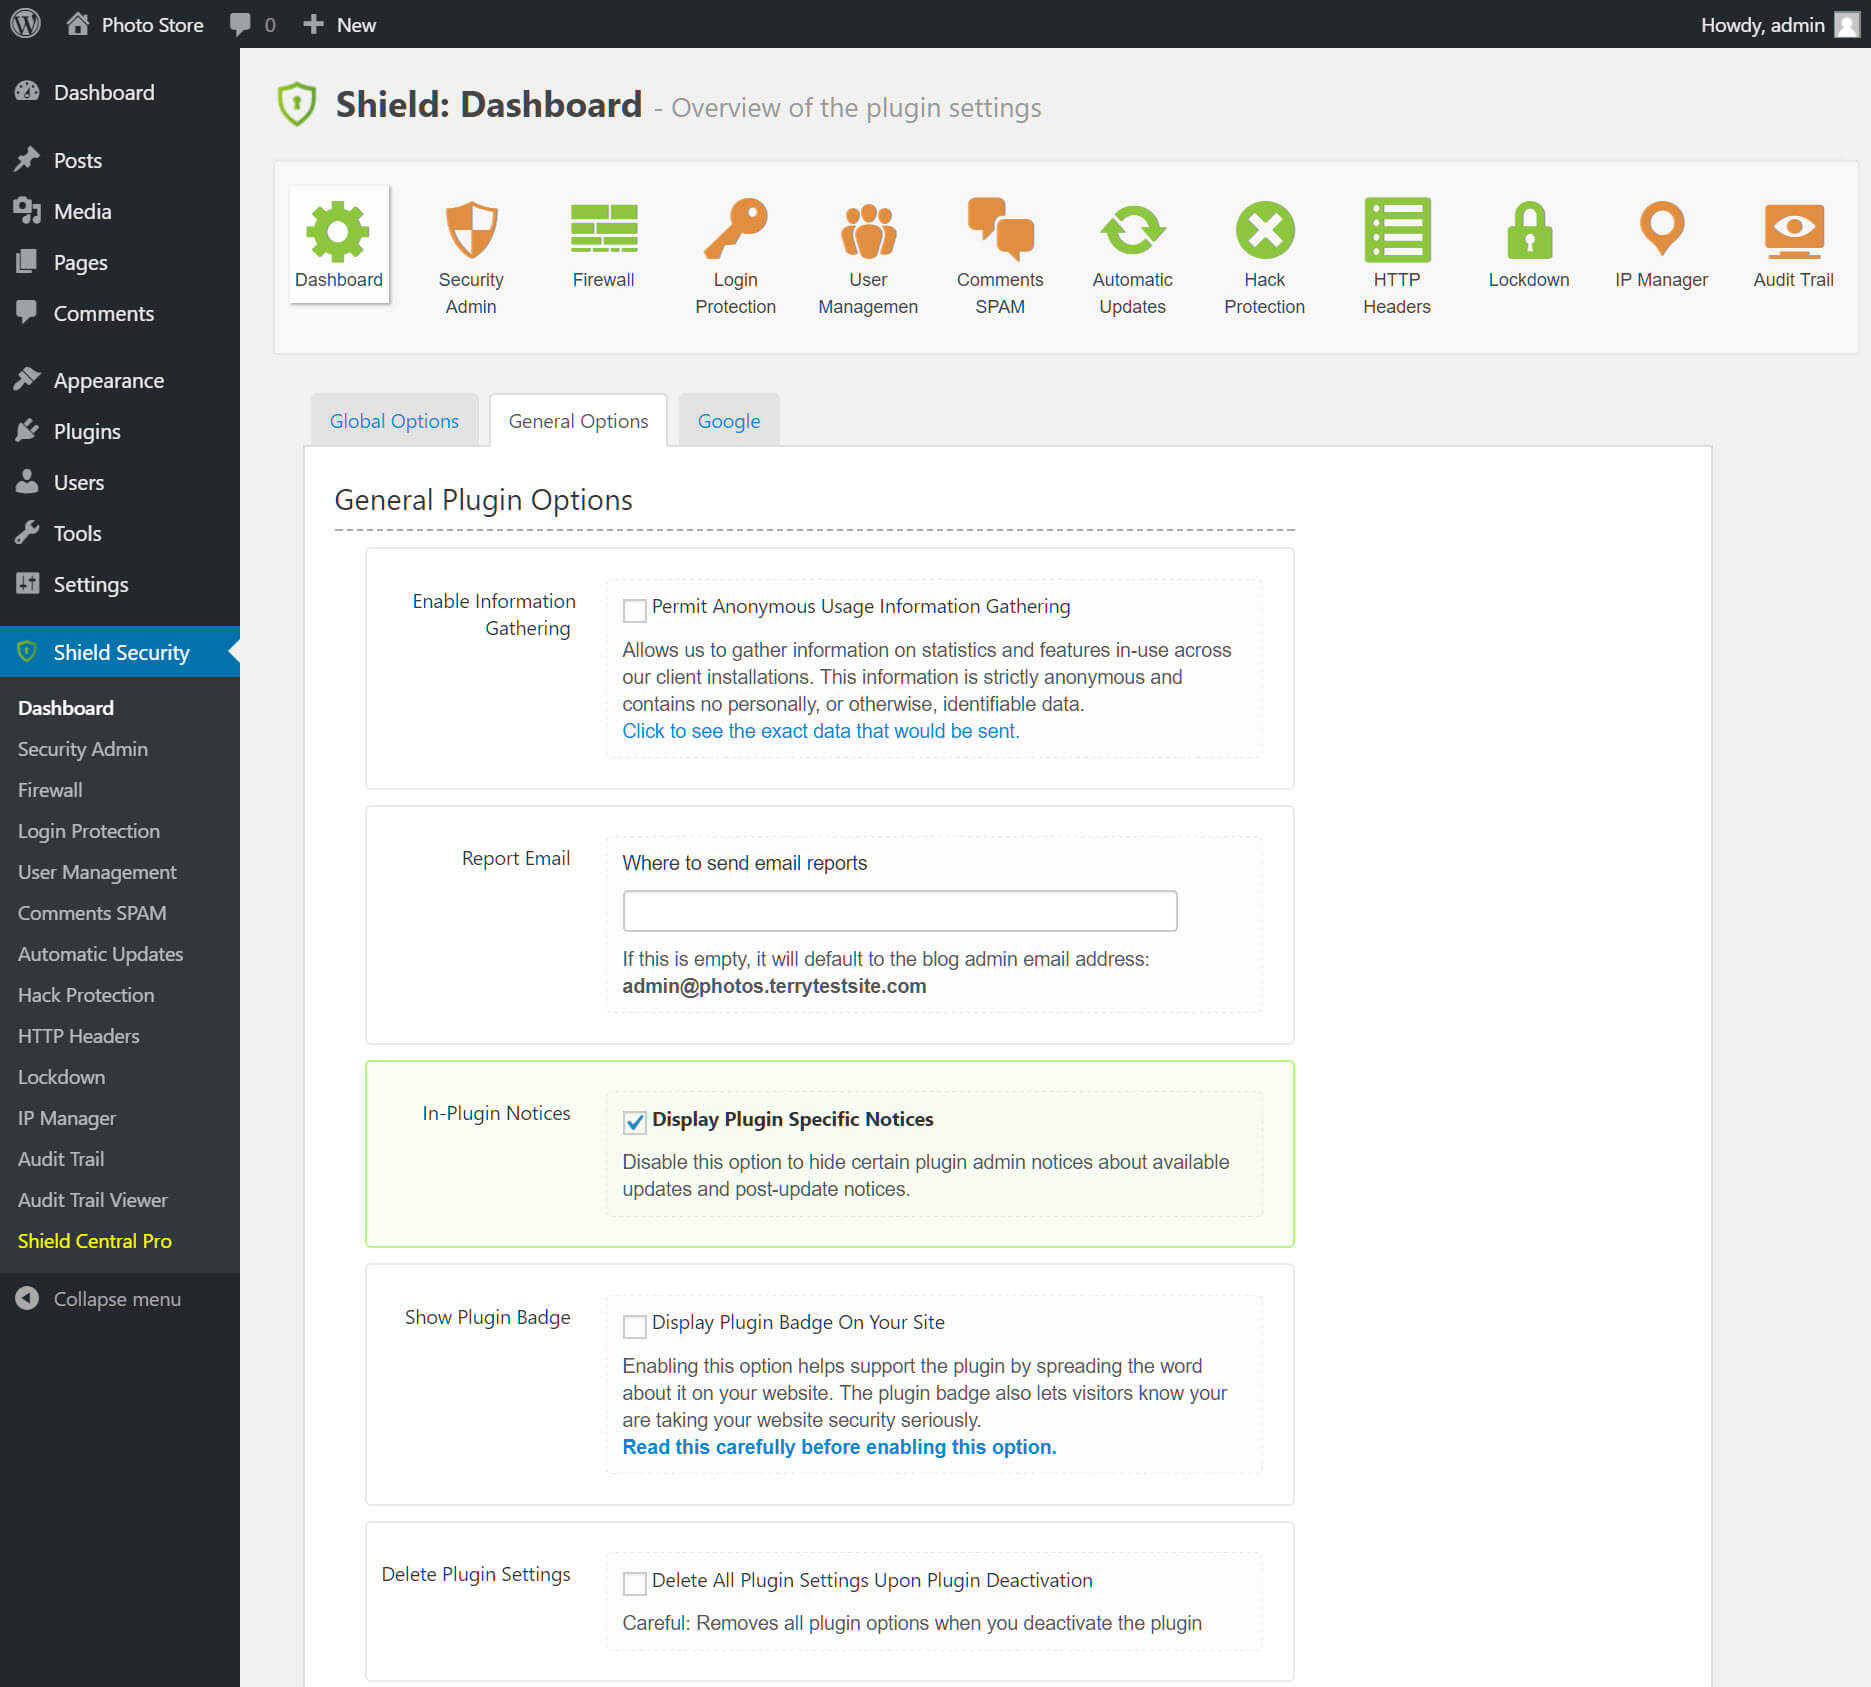1871x1687 pixels.
Task: Open HTTP Headers list icon
Action: click(x=1397, y=230)
